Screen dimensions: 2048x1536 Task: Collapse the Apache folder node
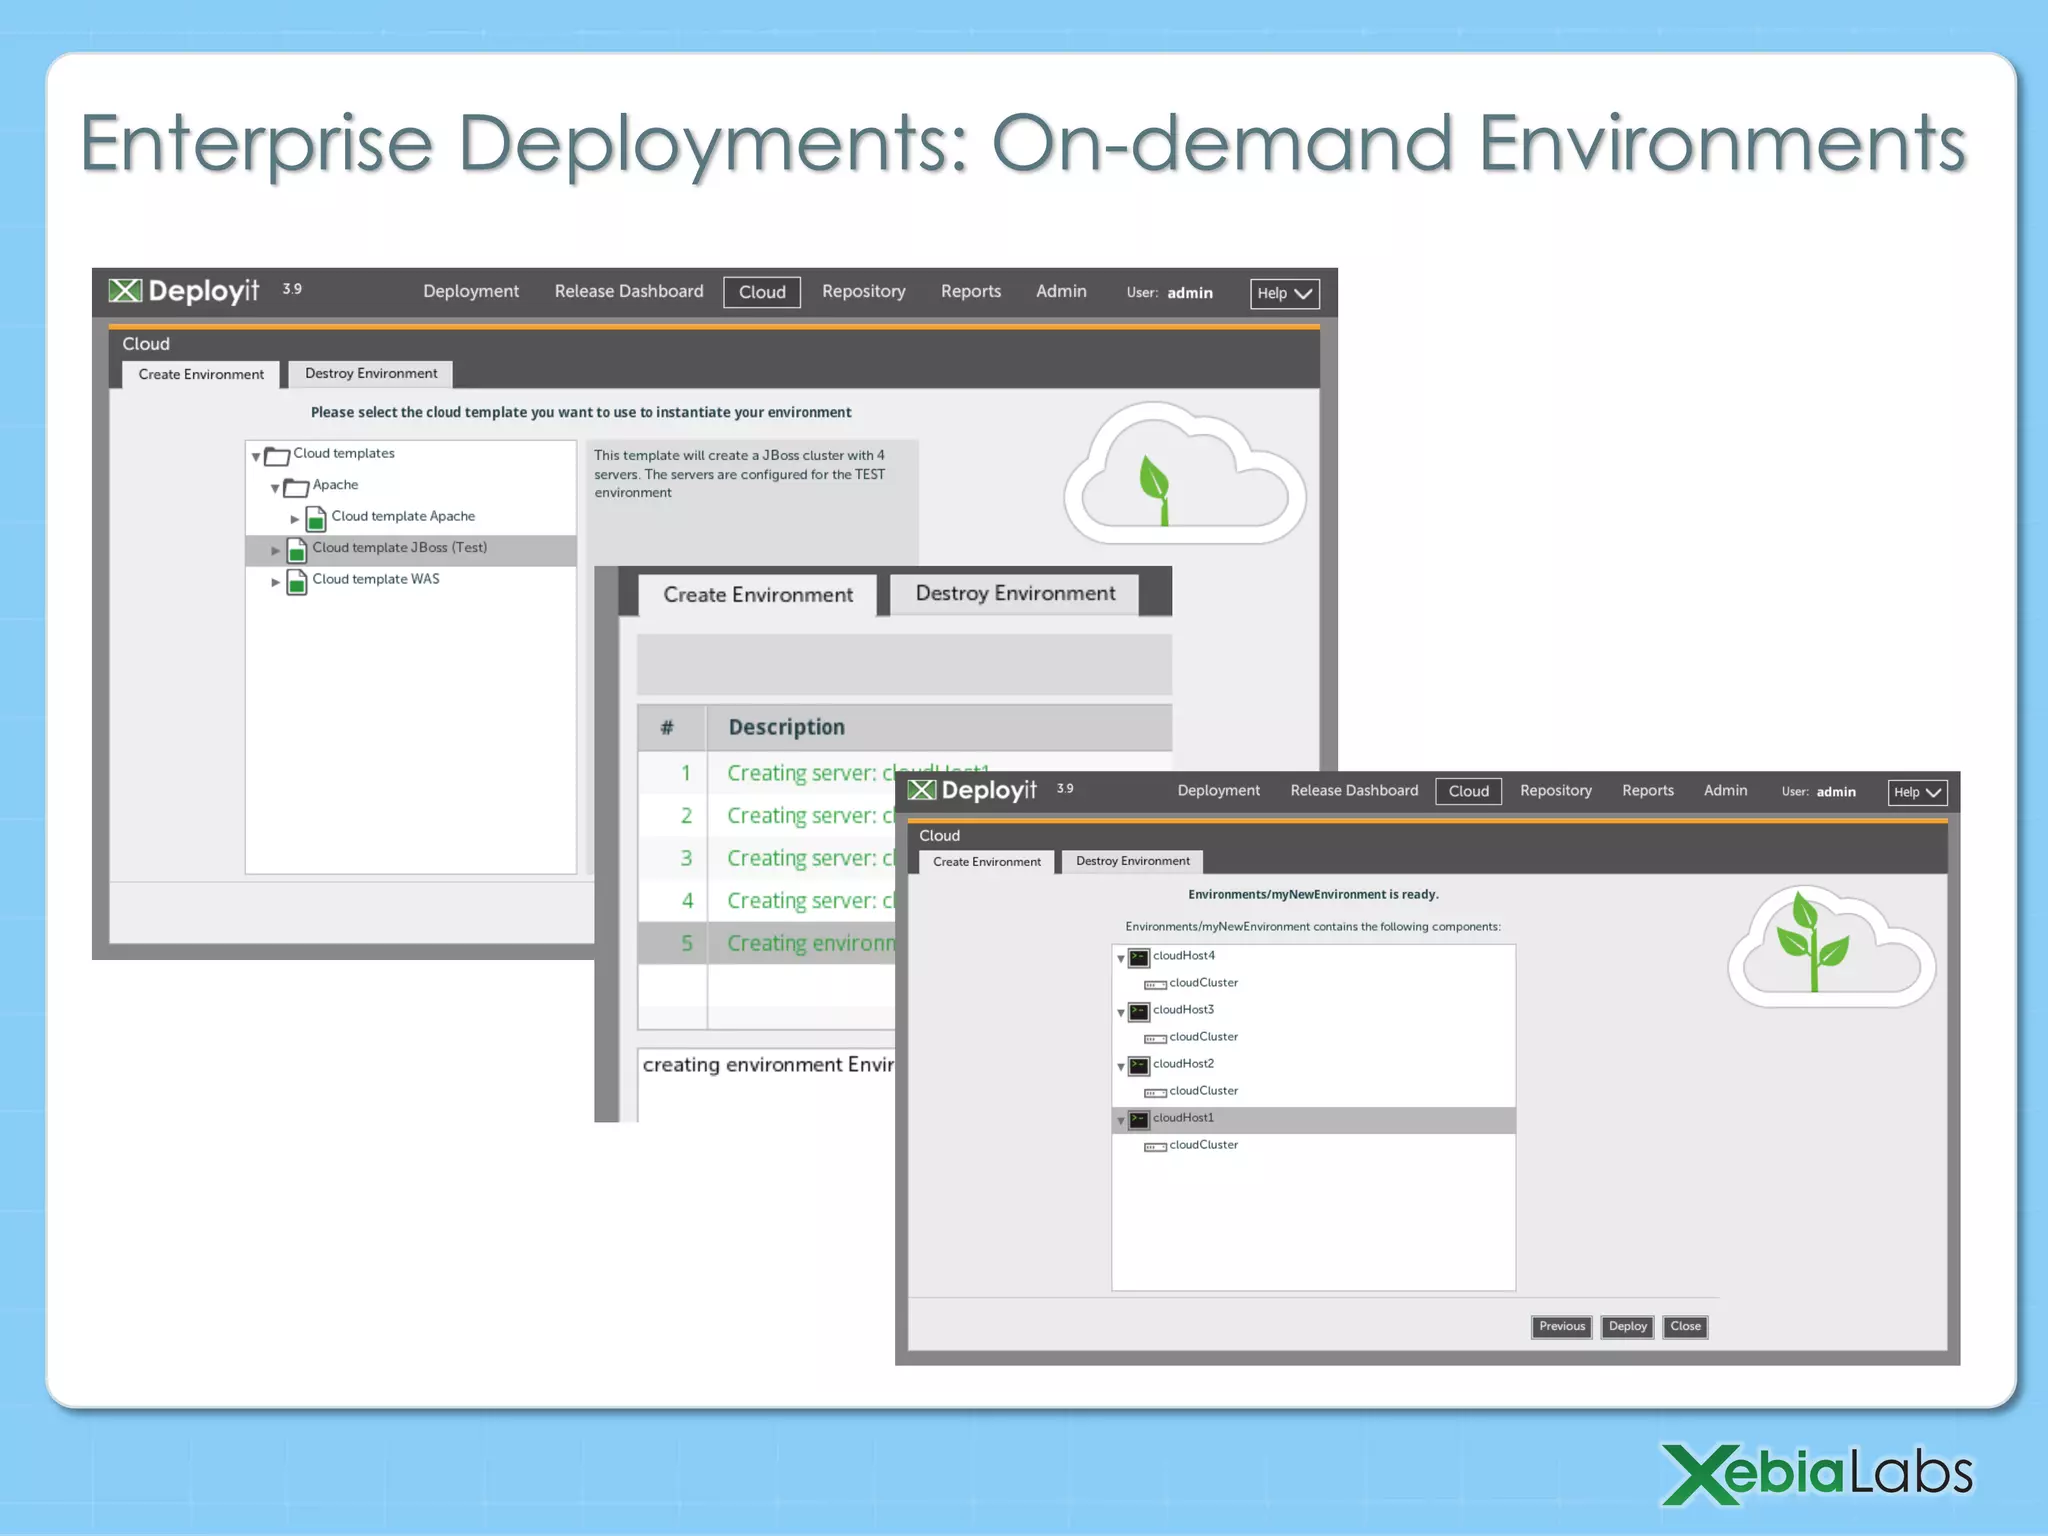click(x=275, y=489)
